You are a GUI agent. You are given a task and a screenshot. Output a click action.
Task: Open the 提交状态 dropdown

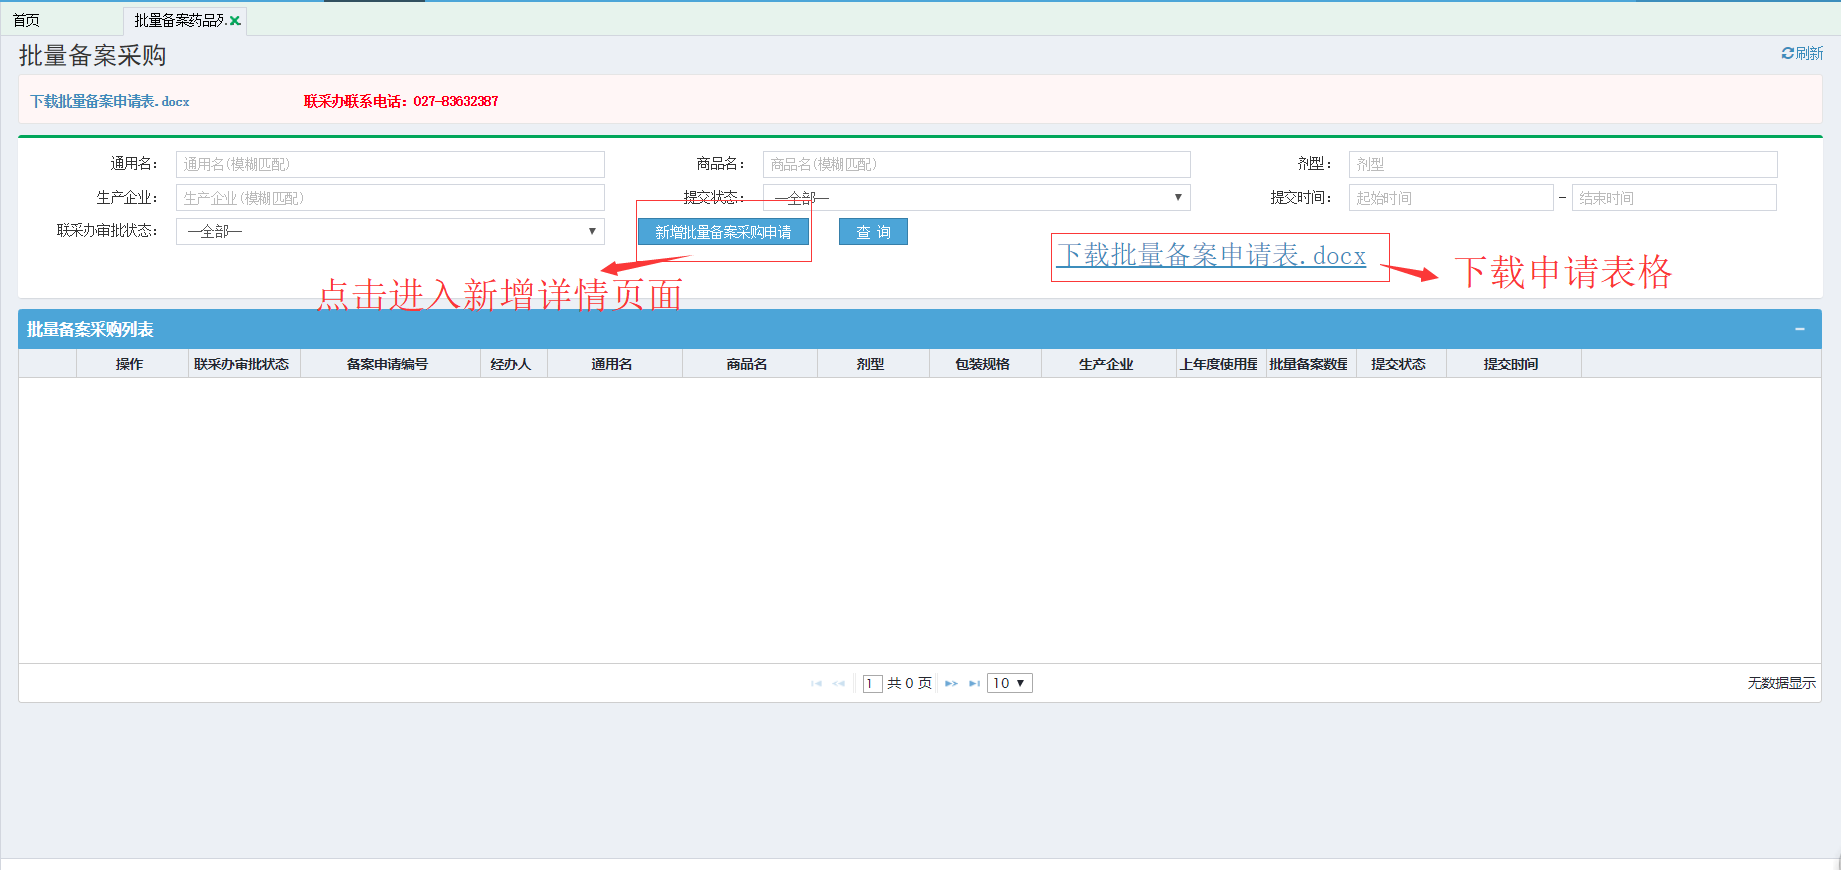tap(976, 198)
